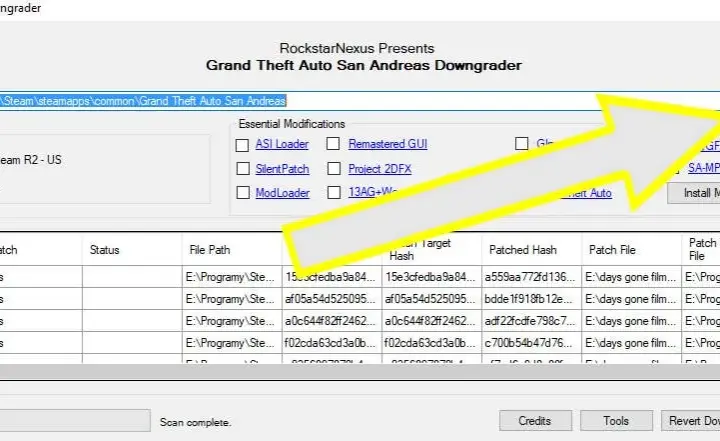Select Patched Hash cell c700b54b47d76
This screenshot has height=441, width=720.
(532, 343)
